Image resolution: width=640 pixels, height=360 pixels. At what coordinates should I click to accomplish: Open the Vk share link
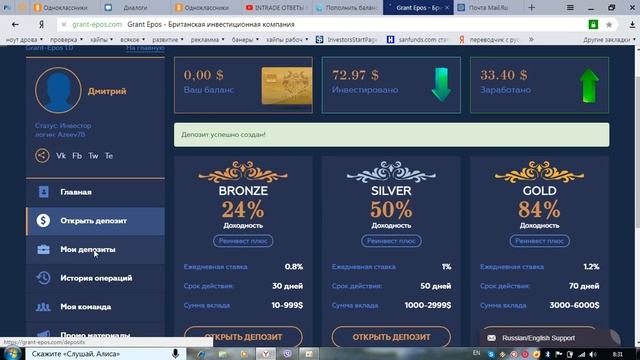61,156
